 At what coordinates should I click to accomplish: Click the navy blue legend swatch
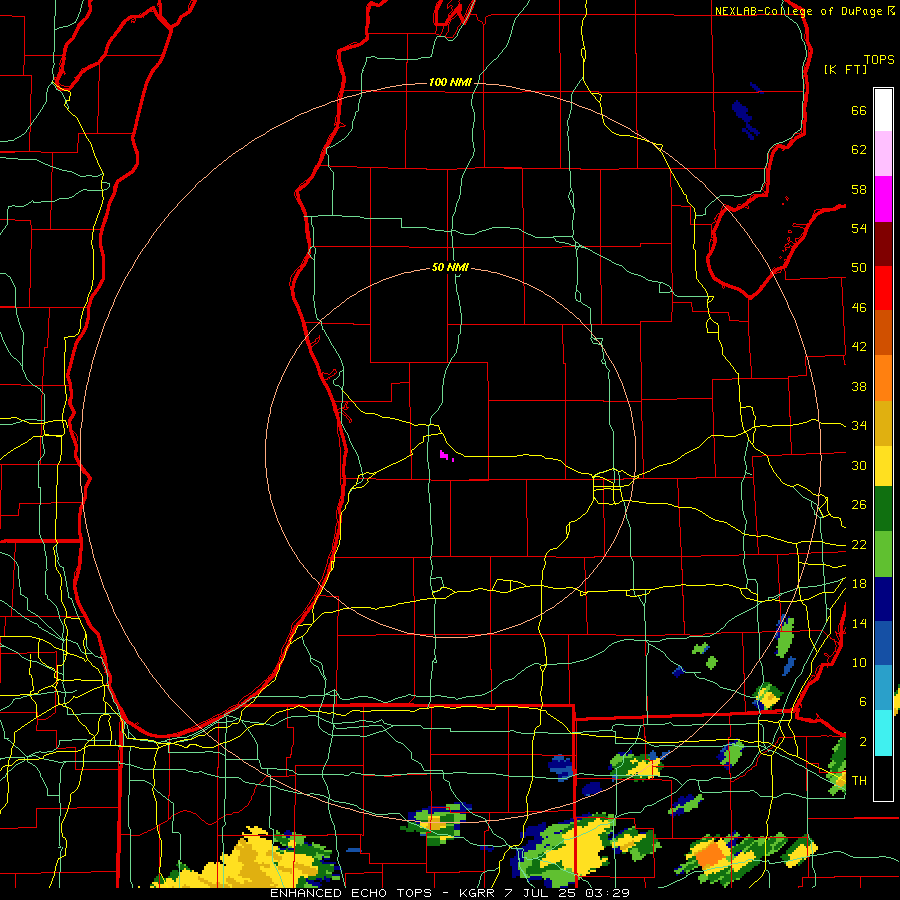point(883,600)
